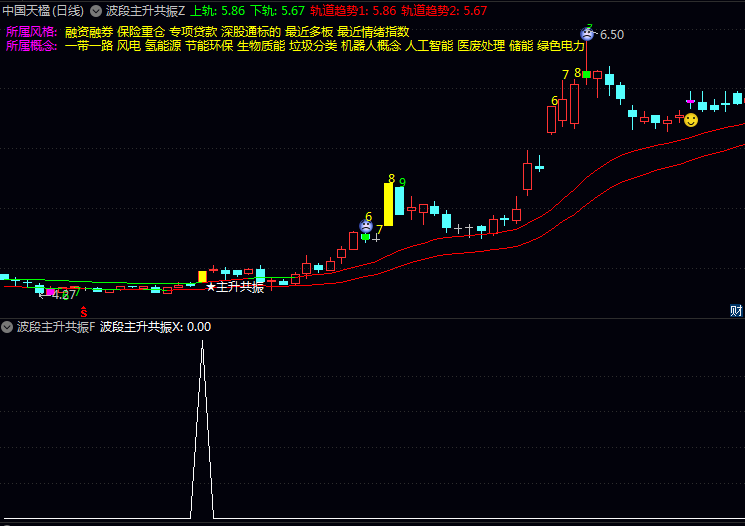Click the 深股通标的 style tag
The width and height of the screenshot is (745, 526).
pyautogui.click(x=251, y=32)
